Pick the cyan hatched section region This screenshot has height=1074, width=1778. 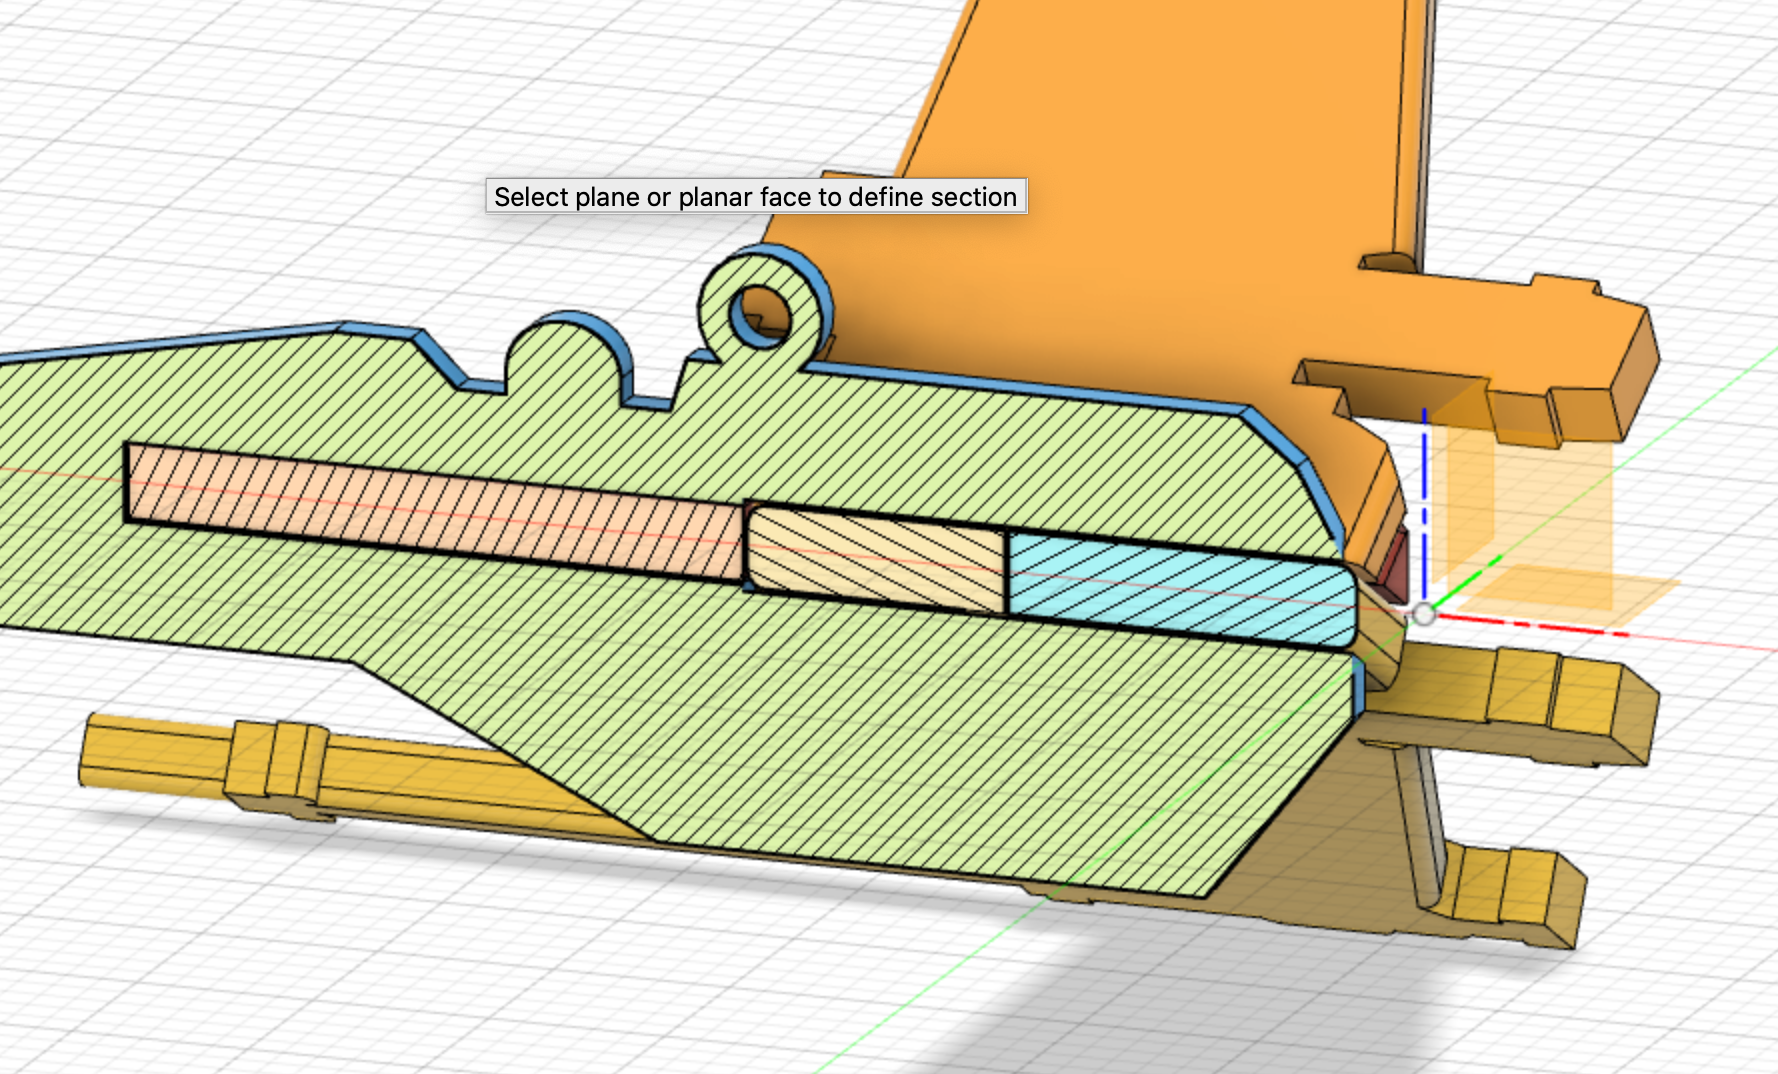(1180, 590)
